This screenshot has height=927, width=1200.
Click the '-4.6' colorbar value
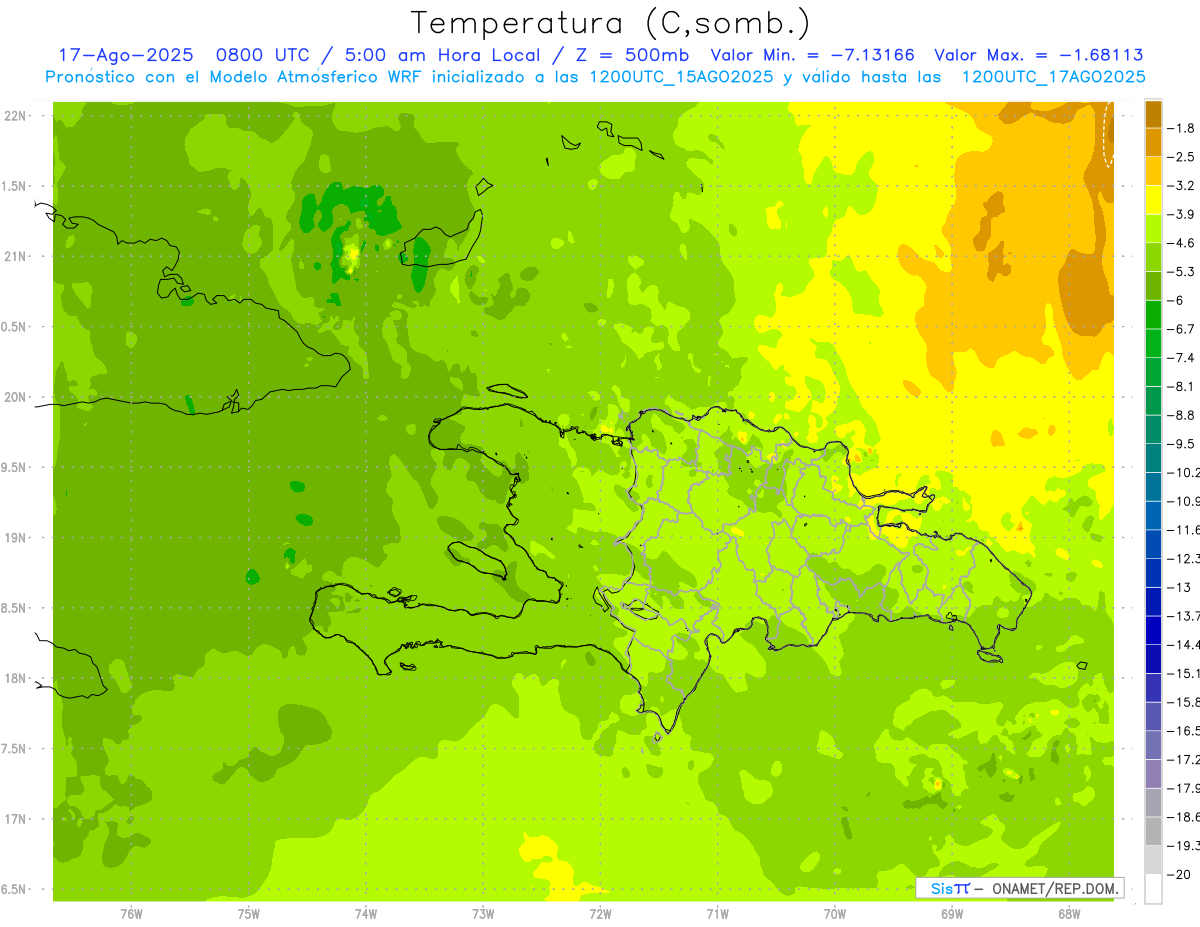[x=1183, y=243]
